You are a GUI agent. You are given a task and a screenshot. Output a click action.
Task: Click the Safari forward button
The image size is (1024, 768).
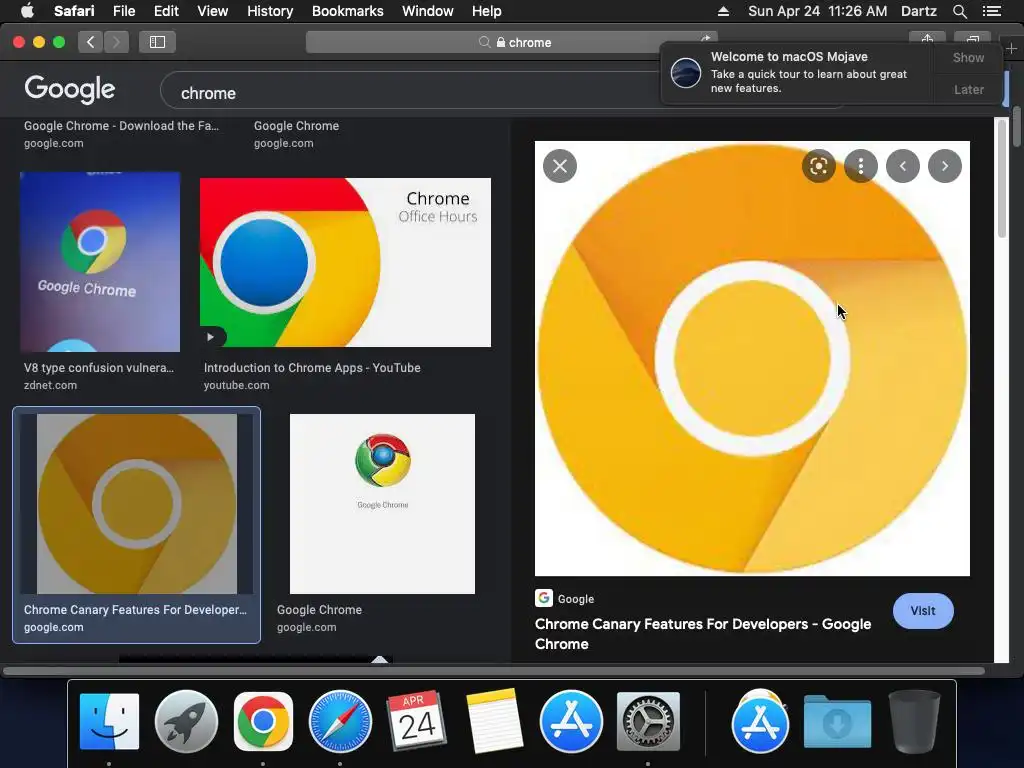click(116, 42)
